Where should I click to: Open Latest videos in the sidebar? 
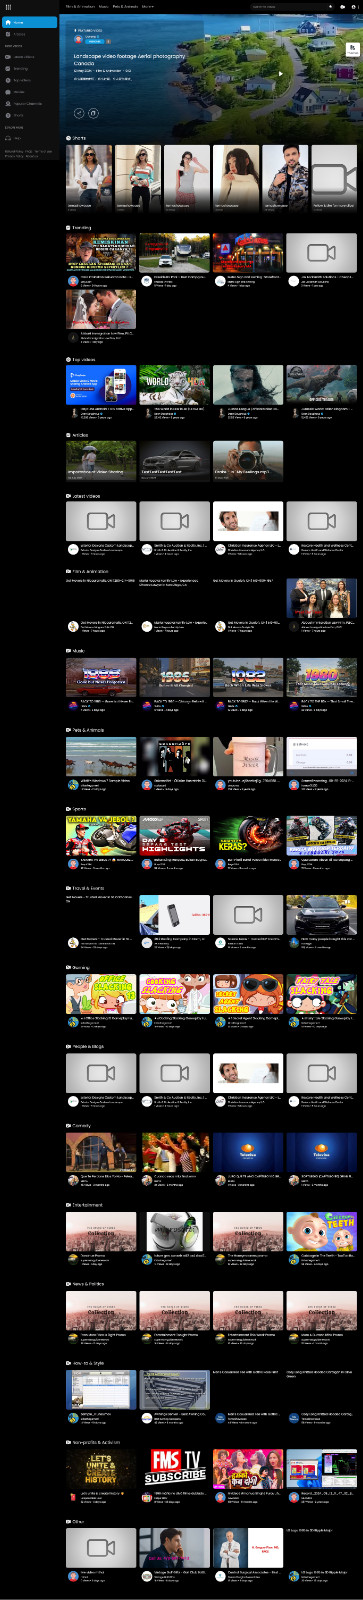pyautogui.click(x=24, y=57)
